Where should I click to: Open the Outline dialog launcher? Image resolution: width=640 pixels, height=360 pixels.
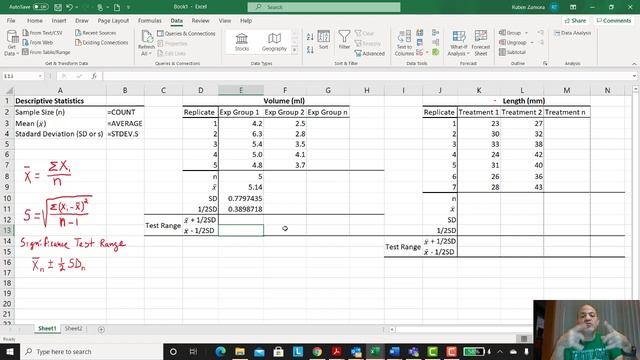[x=545, y=64]
